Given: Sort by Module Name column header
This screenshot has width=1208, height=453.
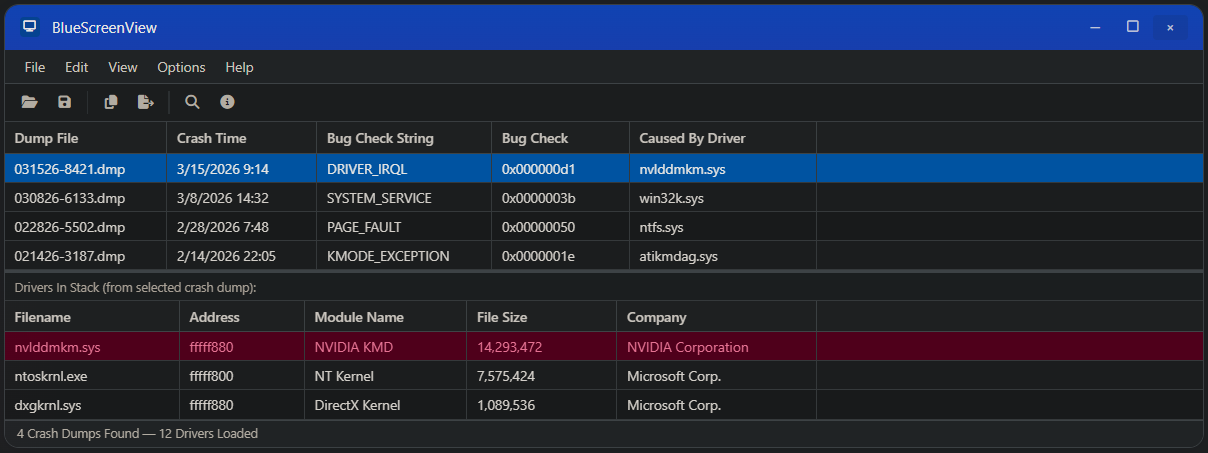Looking at the screenshot, I should pyautogui.click(x=386, y=317).
